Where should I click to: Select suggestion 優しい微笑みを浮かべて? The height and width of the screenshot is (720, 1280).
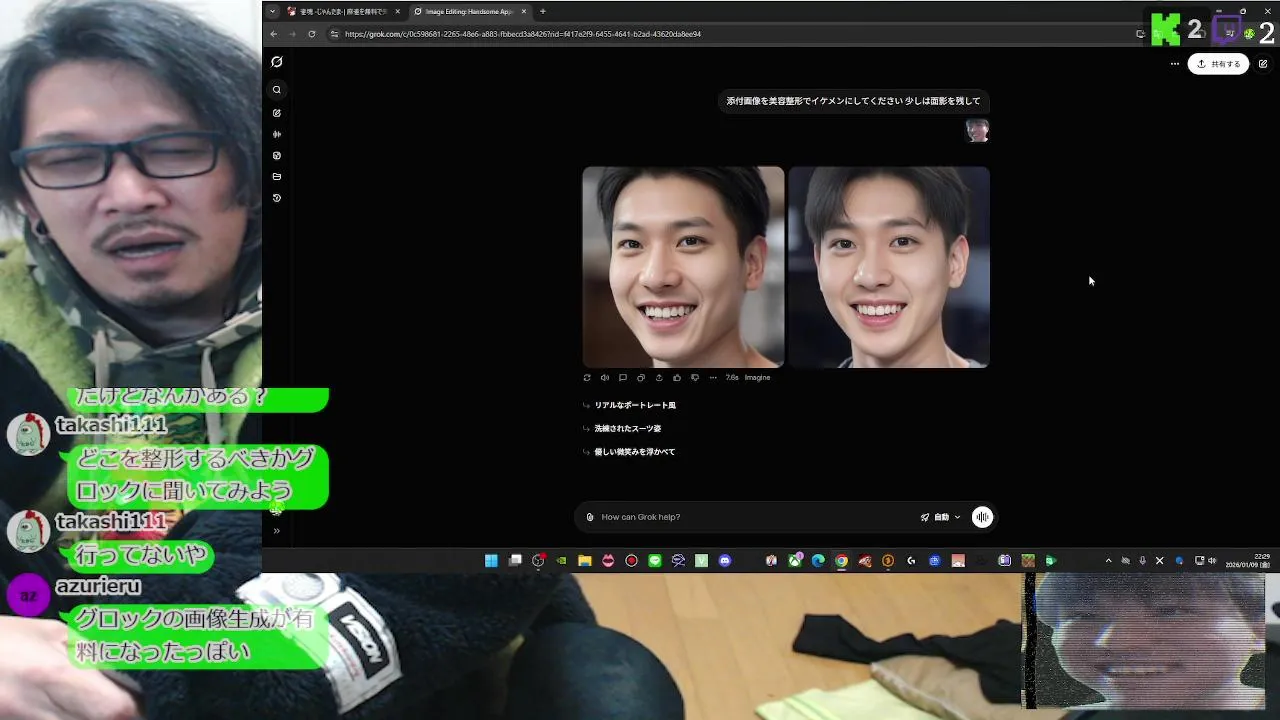[635, 452]
